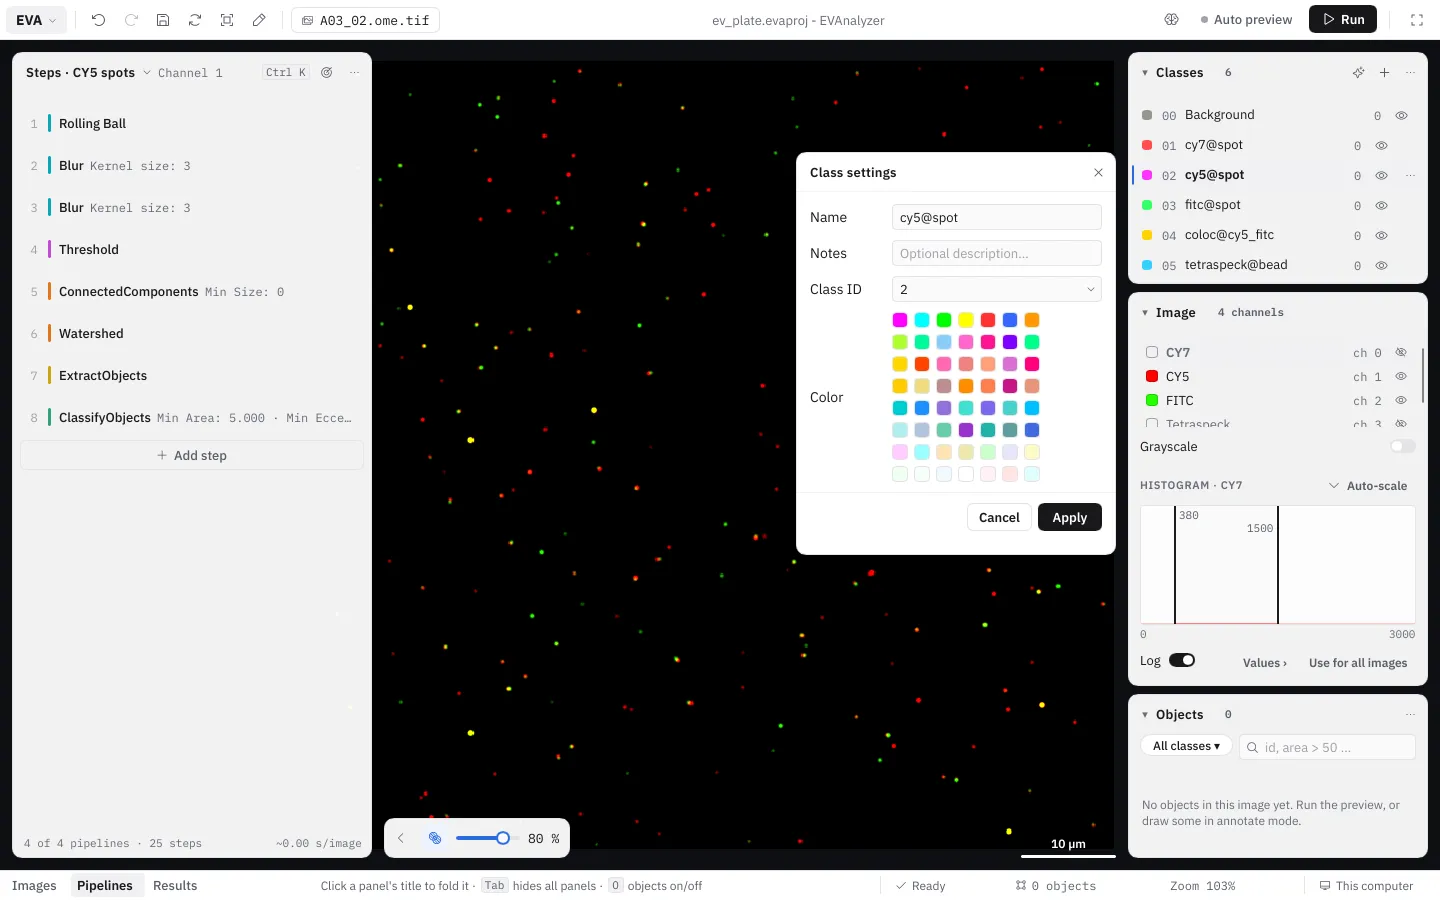Screen dimensions: 1440x900
Task: Add a new class with plus icon
Action: click(1384, 72)
